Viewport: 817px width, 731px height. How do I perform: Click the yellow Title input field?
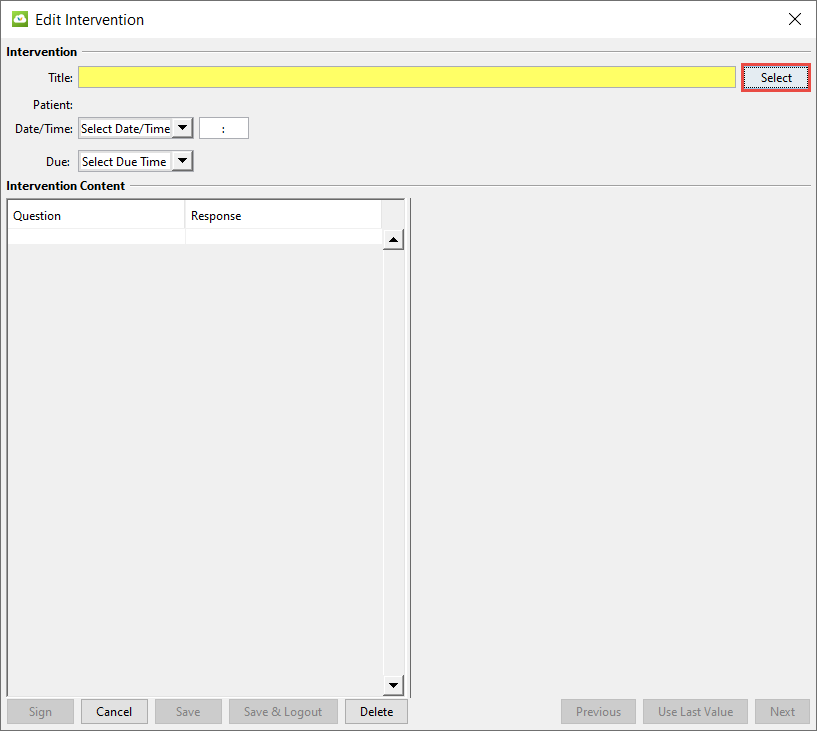[407, 78]
